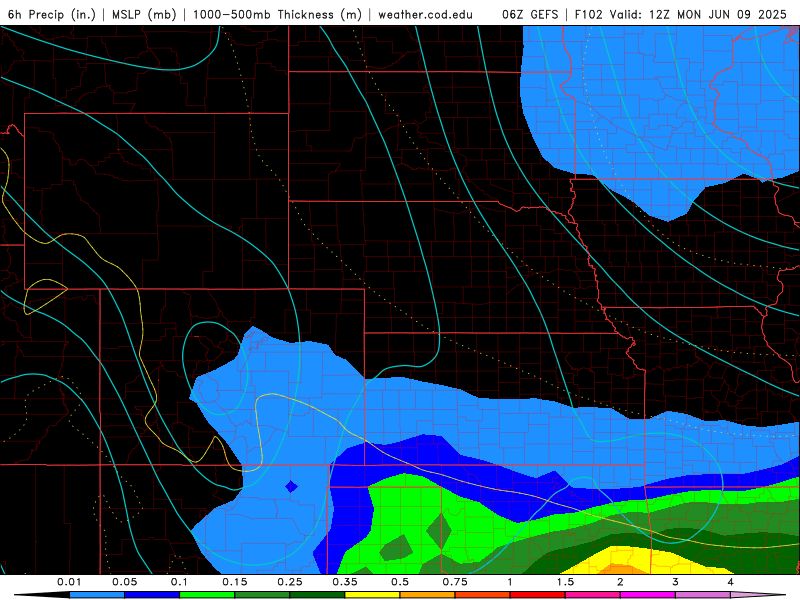Select the light blue 0.01–0.05 legend swatch

(97, 595)
